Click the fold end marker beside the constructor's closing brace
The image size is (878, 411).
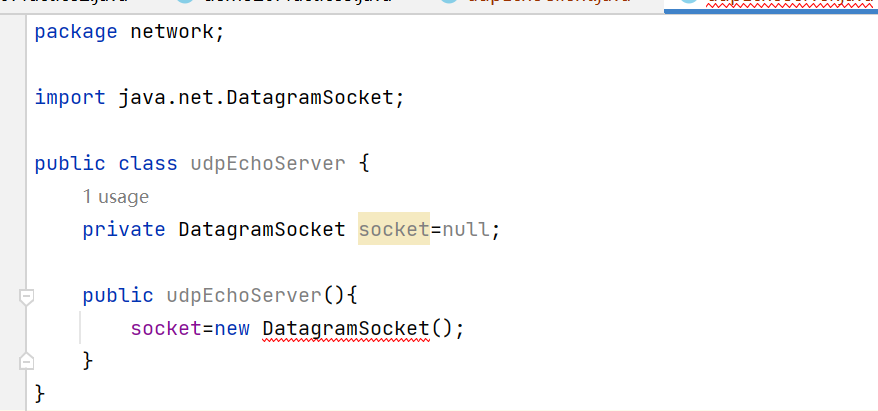26,361
